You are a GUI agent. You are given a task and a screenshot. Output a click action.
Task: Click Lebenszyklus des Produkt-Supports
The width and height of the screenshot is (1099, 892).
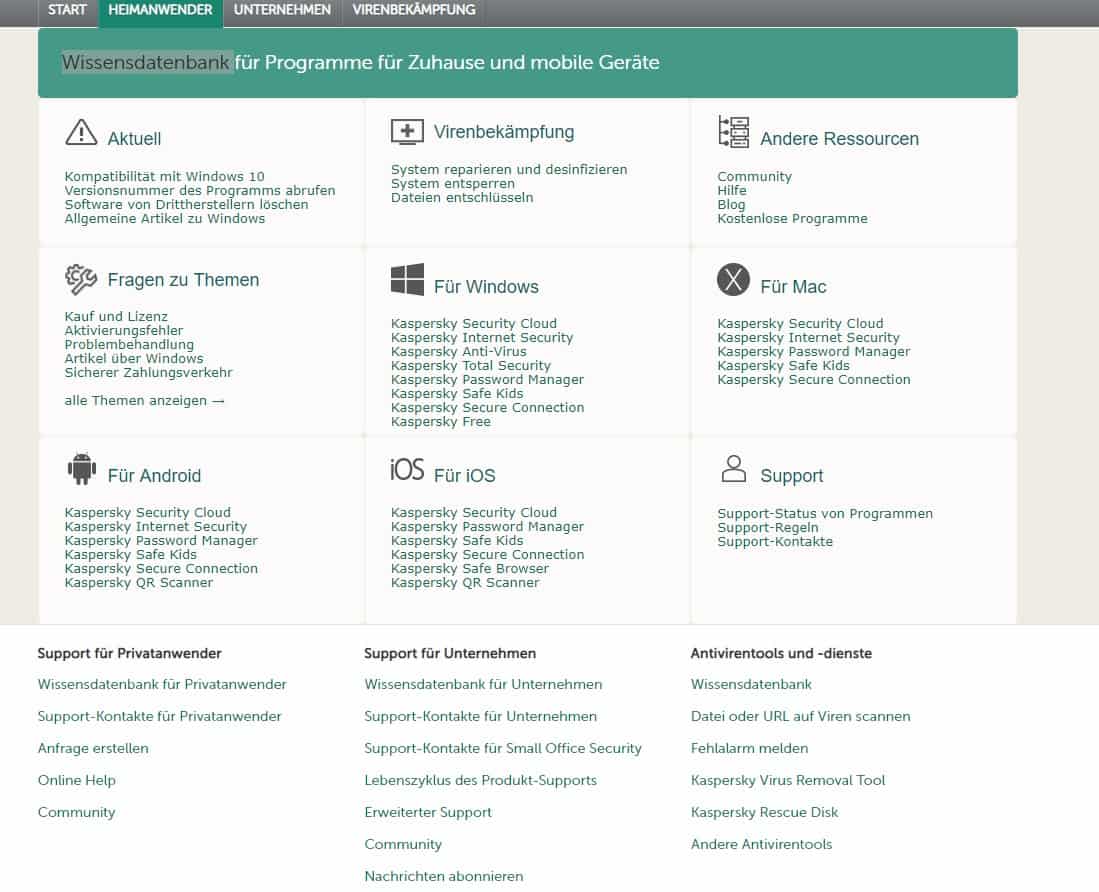(481, 780)
